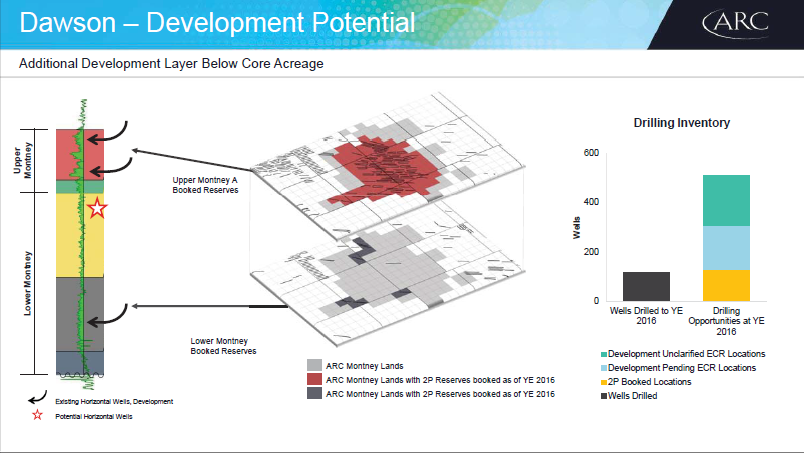This screenshot has width=804, height=476.
Task: Click the vertical 'Lower Montney' label
Action: [27, 283]
